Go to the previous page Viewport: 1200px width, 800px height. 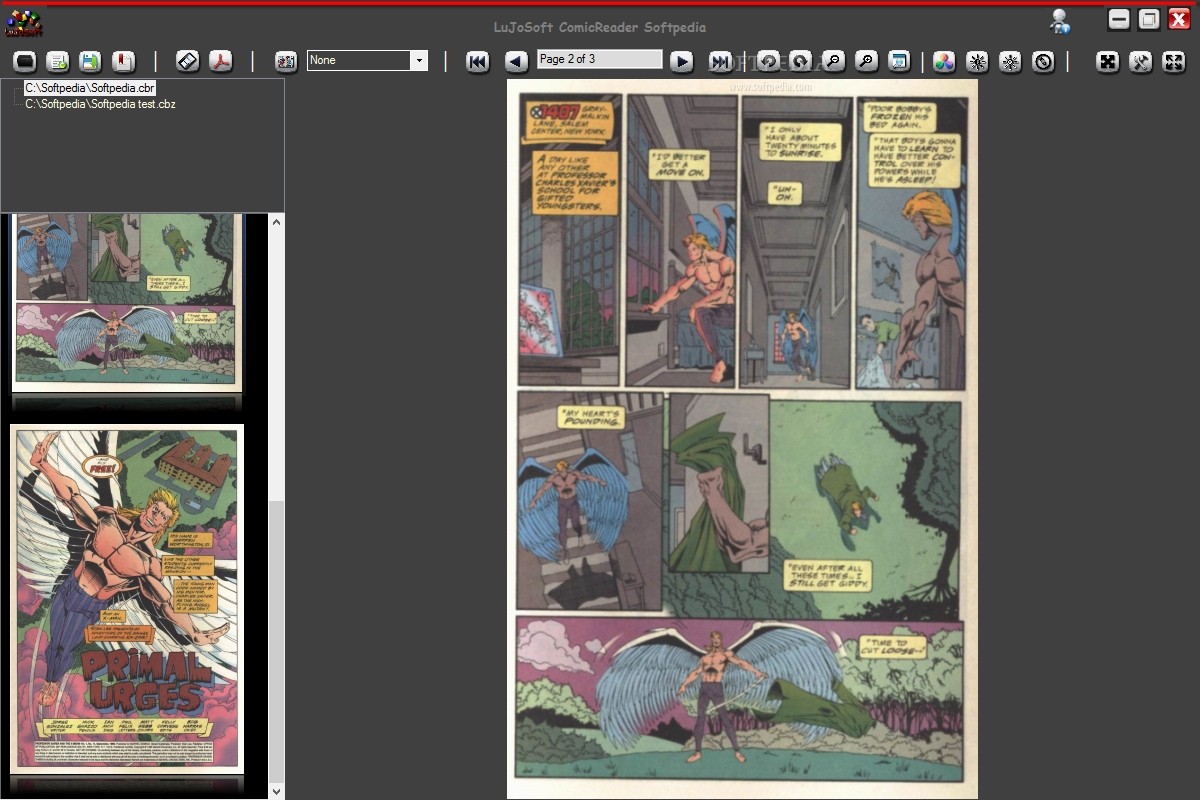(516, 61)
